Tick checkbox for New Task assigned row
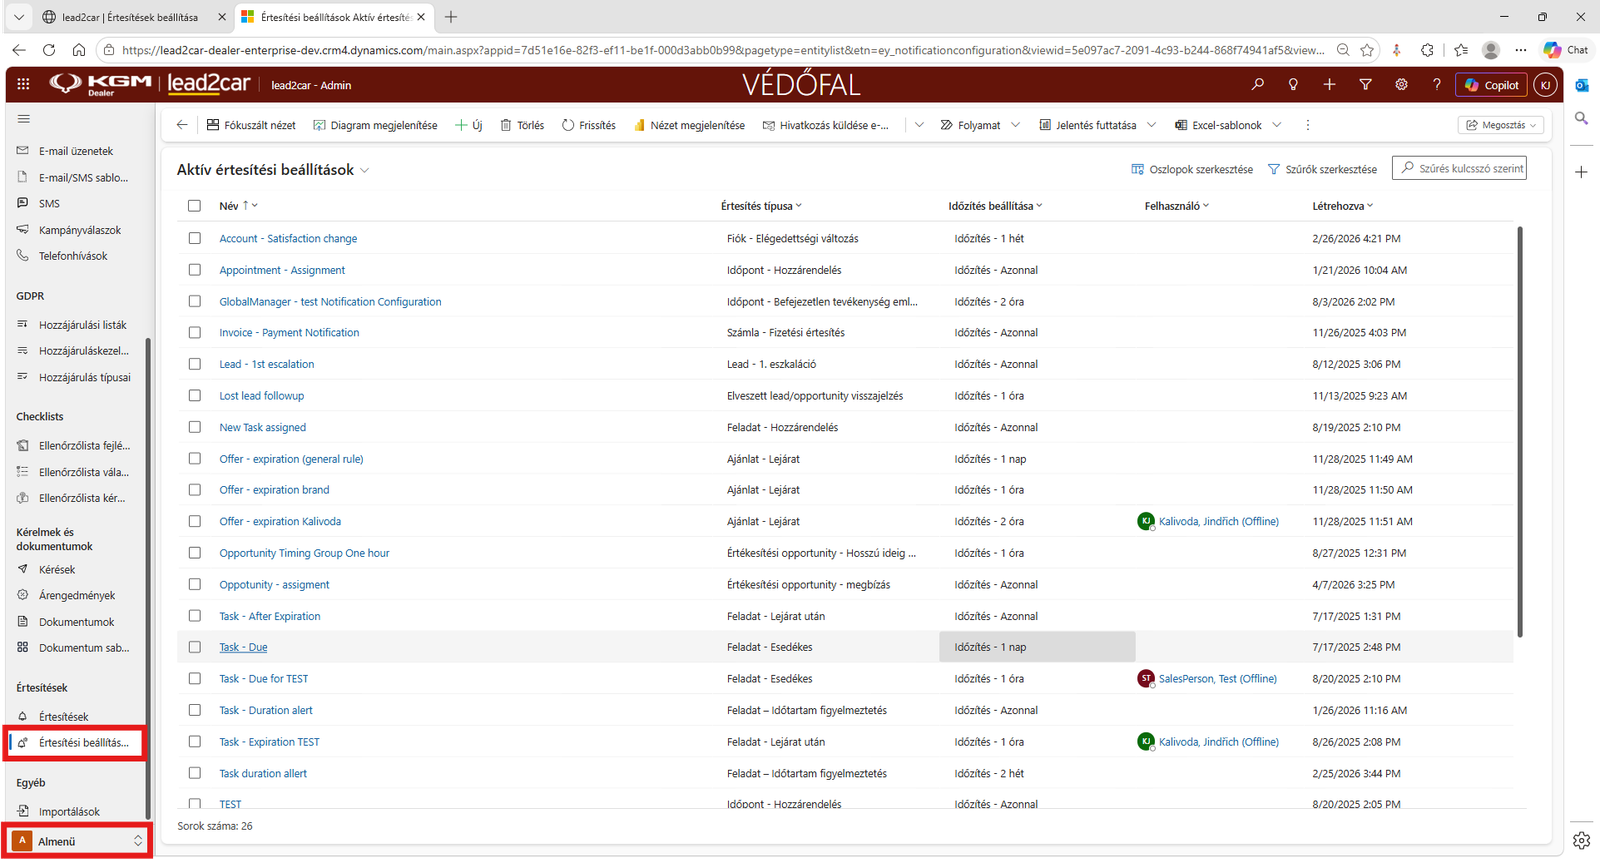Screen dimensions: 1600x859 click(194, 427)
